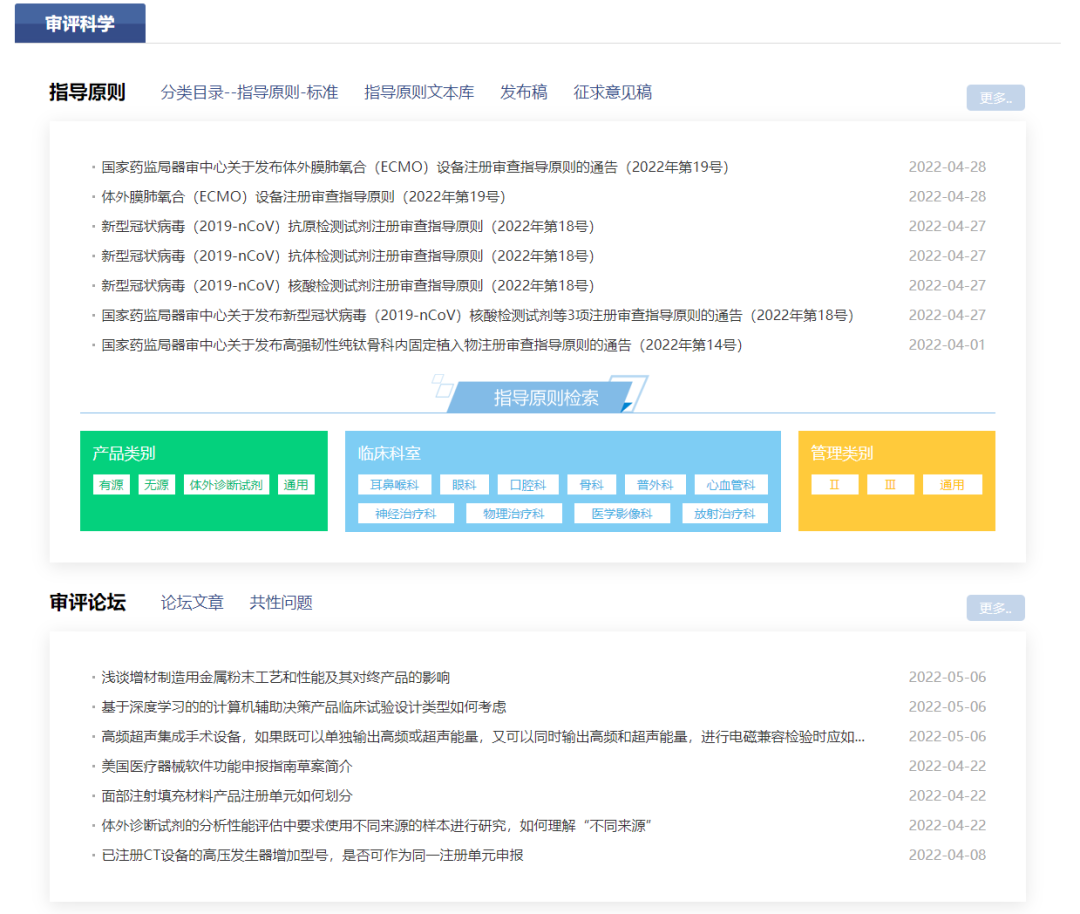1080x914 pixels.
Task: Filter by 体外诊断试剂 category
Action: pos(226,485)
